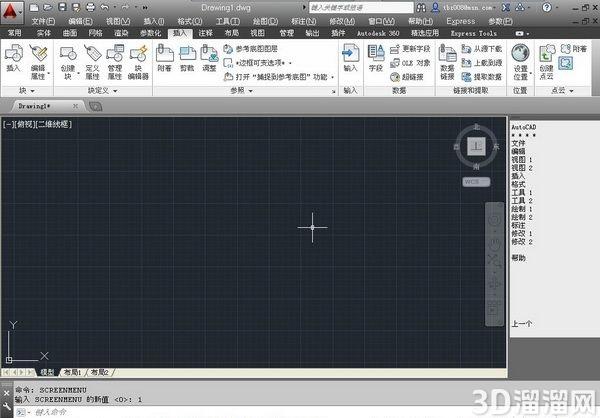Click the Autodesk Exchange X icon
The image size is (600, 418).
pos(506,7)
